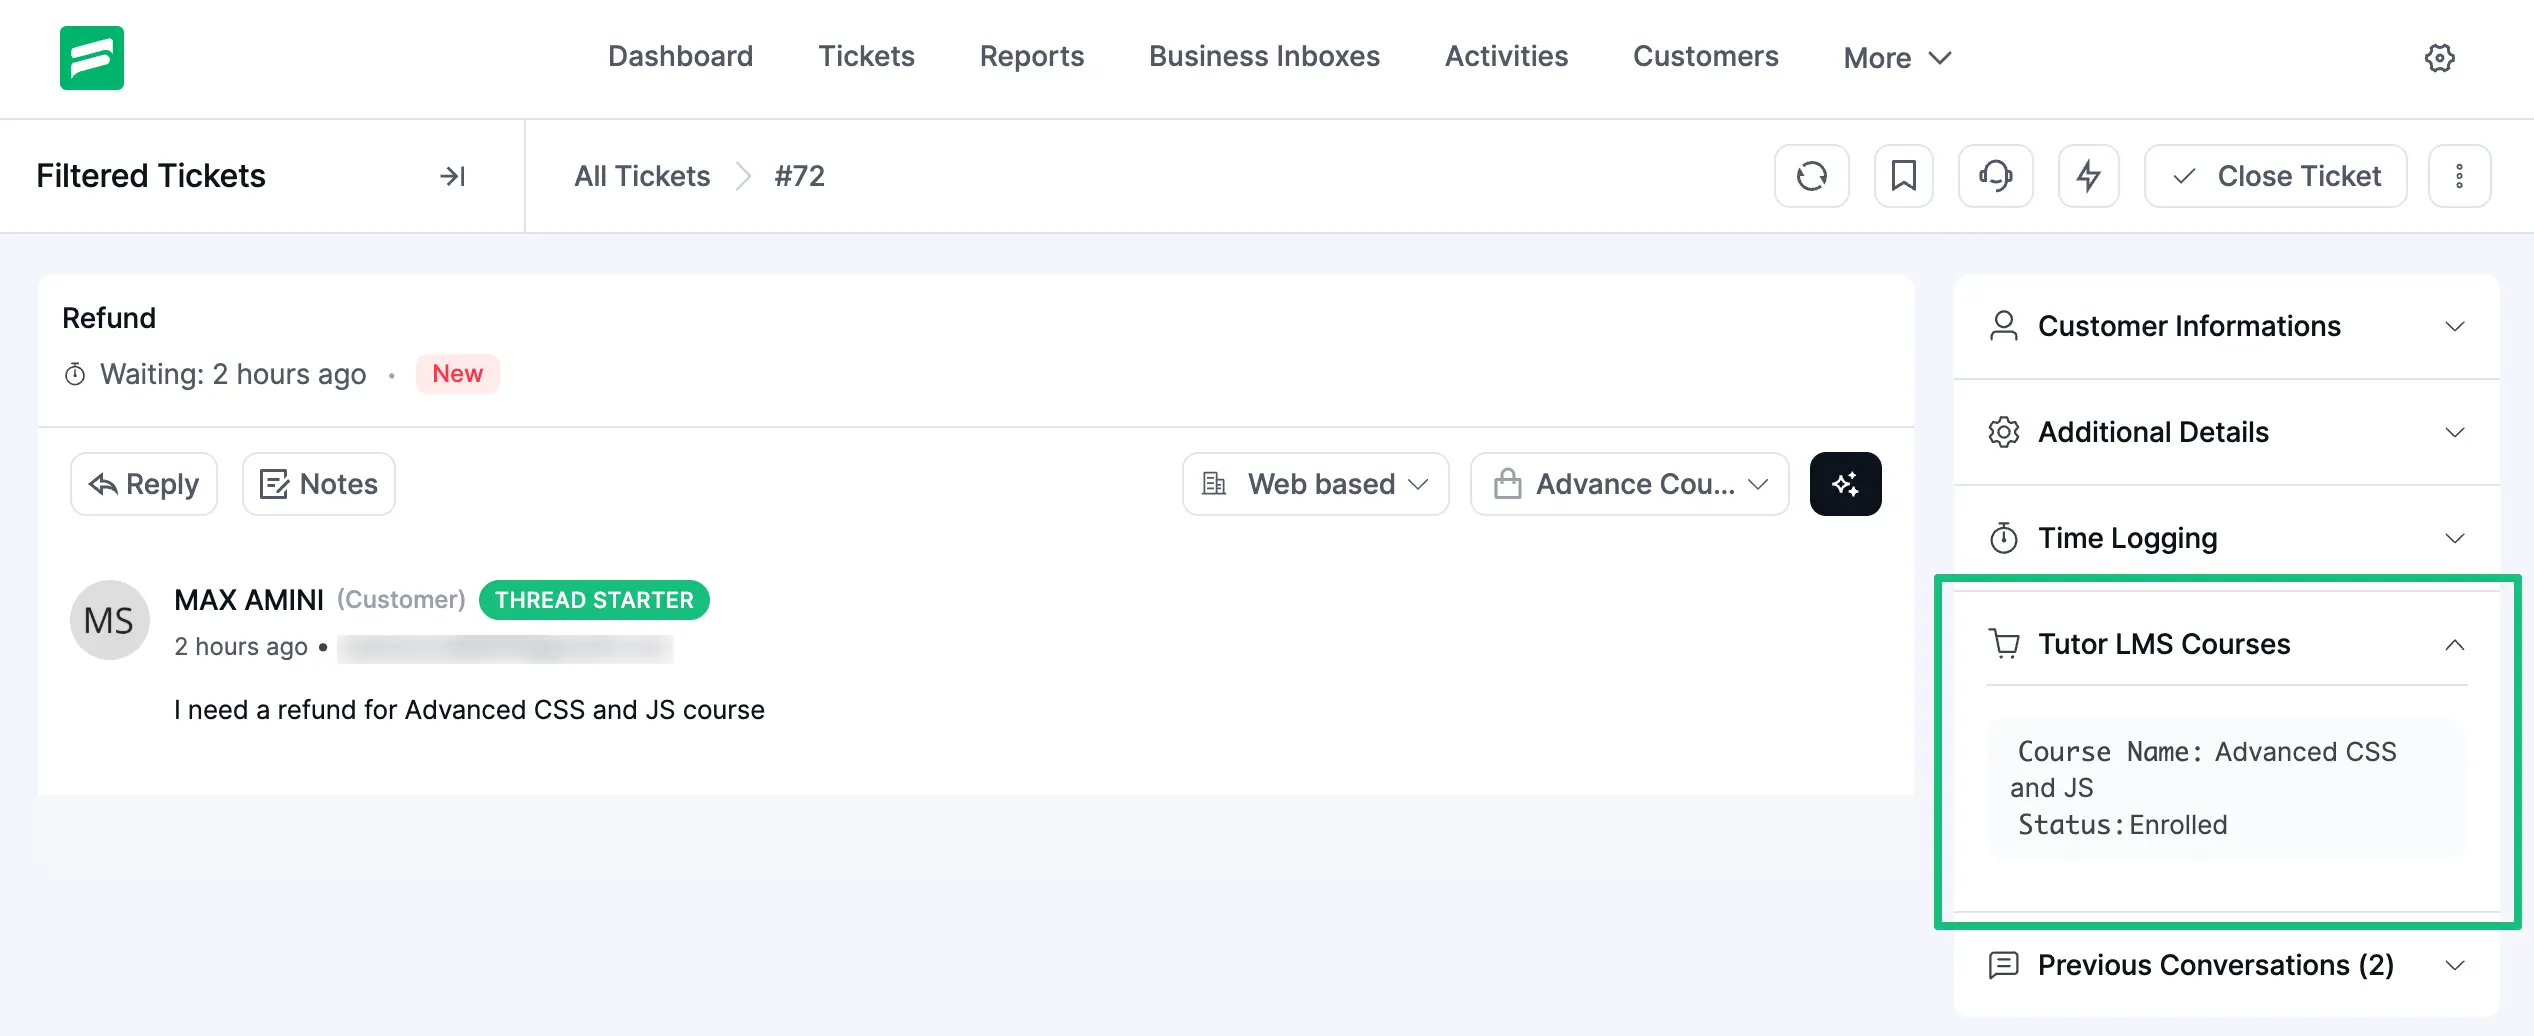Open the AI assistant sparkle button
The width and height of the screenshot is (2534, 1036).
coord(1845,483)
